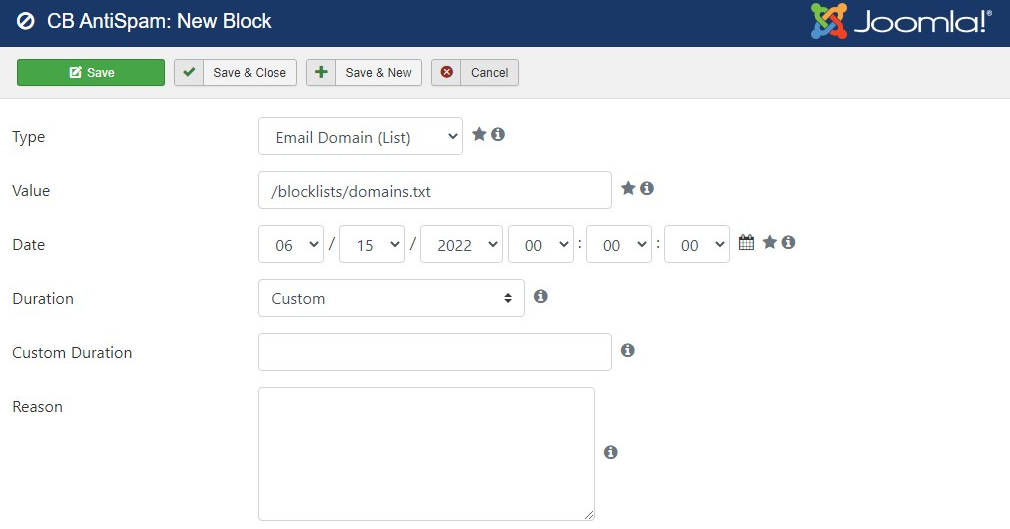Viewport: 1010px width, 529px height.
Task: Click Save & Close button
Action: coord(235,72)
